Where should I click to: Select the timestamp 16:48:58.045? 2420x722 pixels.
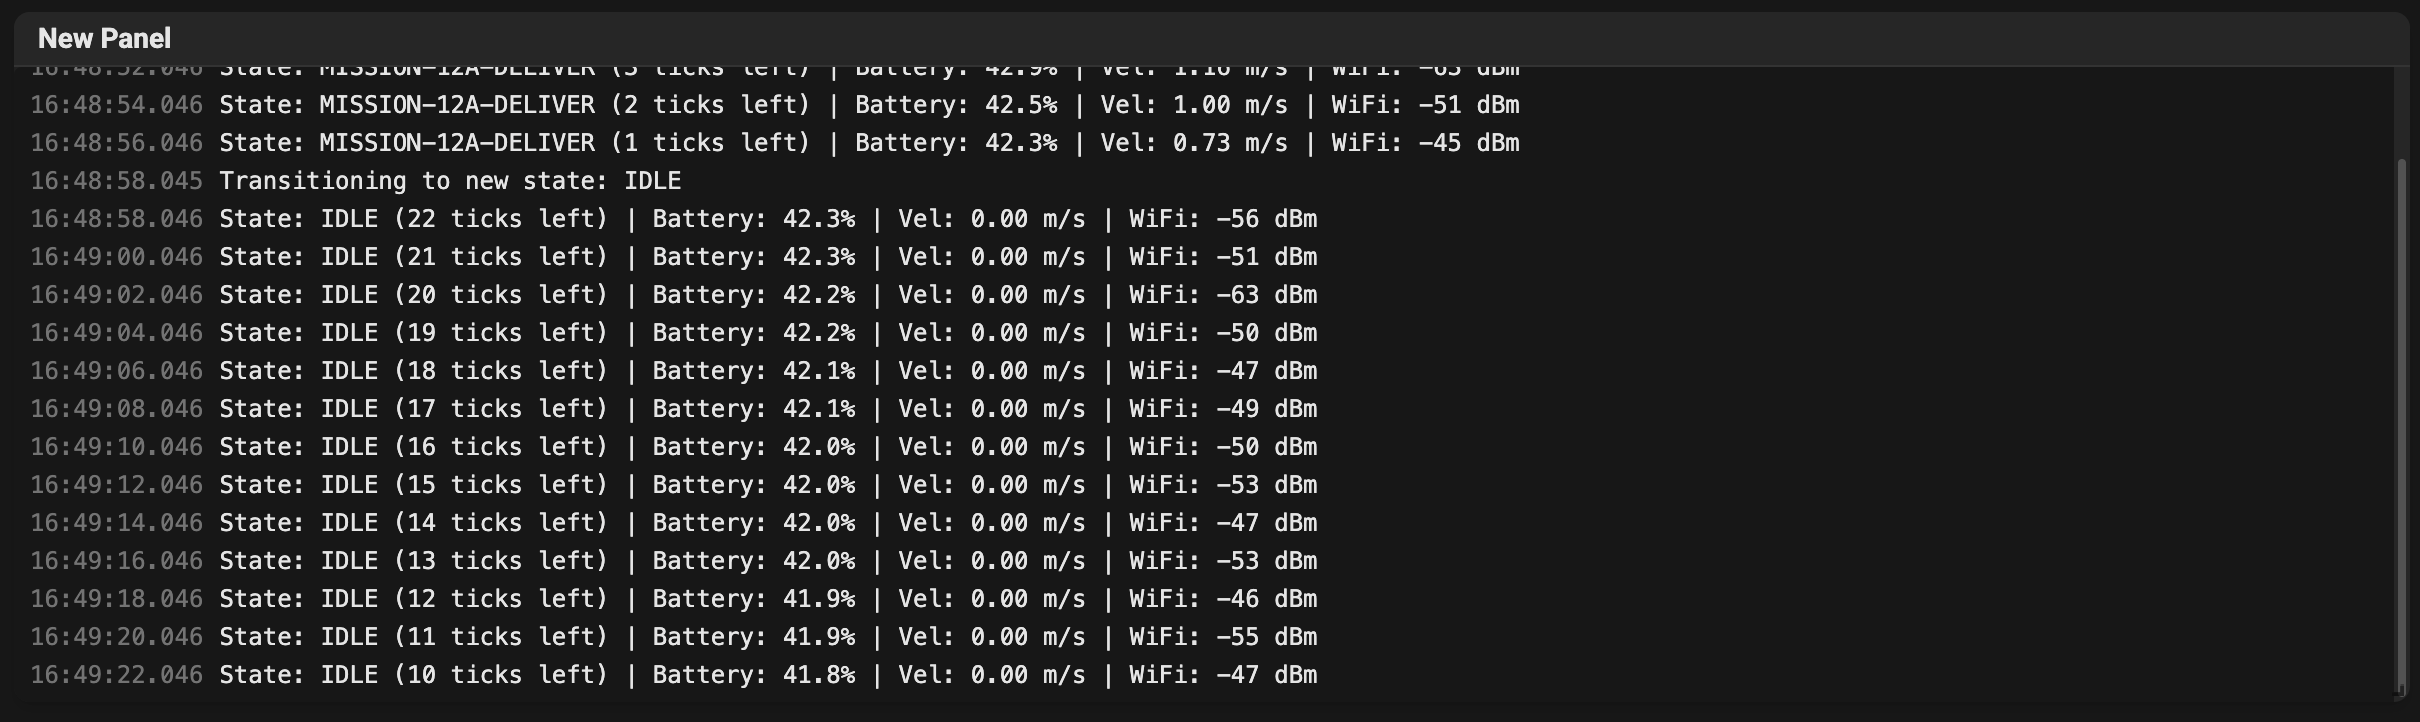coord(115,180)
